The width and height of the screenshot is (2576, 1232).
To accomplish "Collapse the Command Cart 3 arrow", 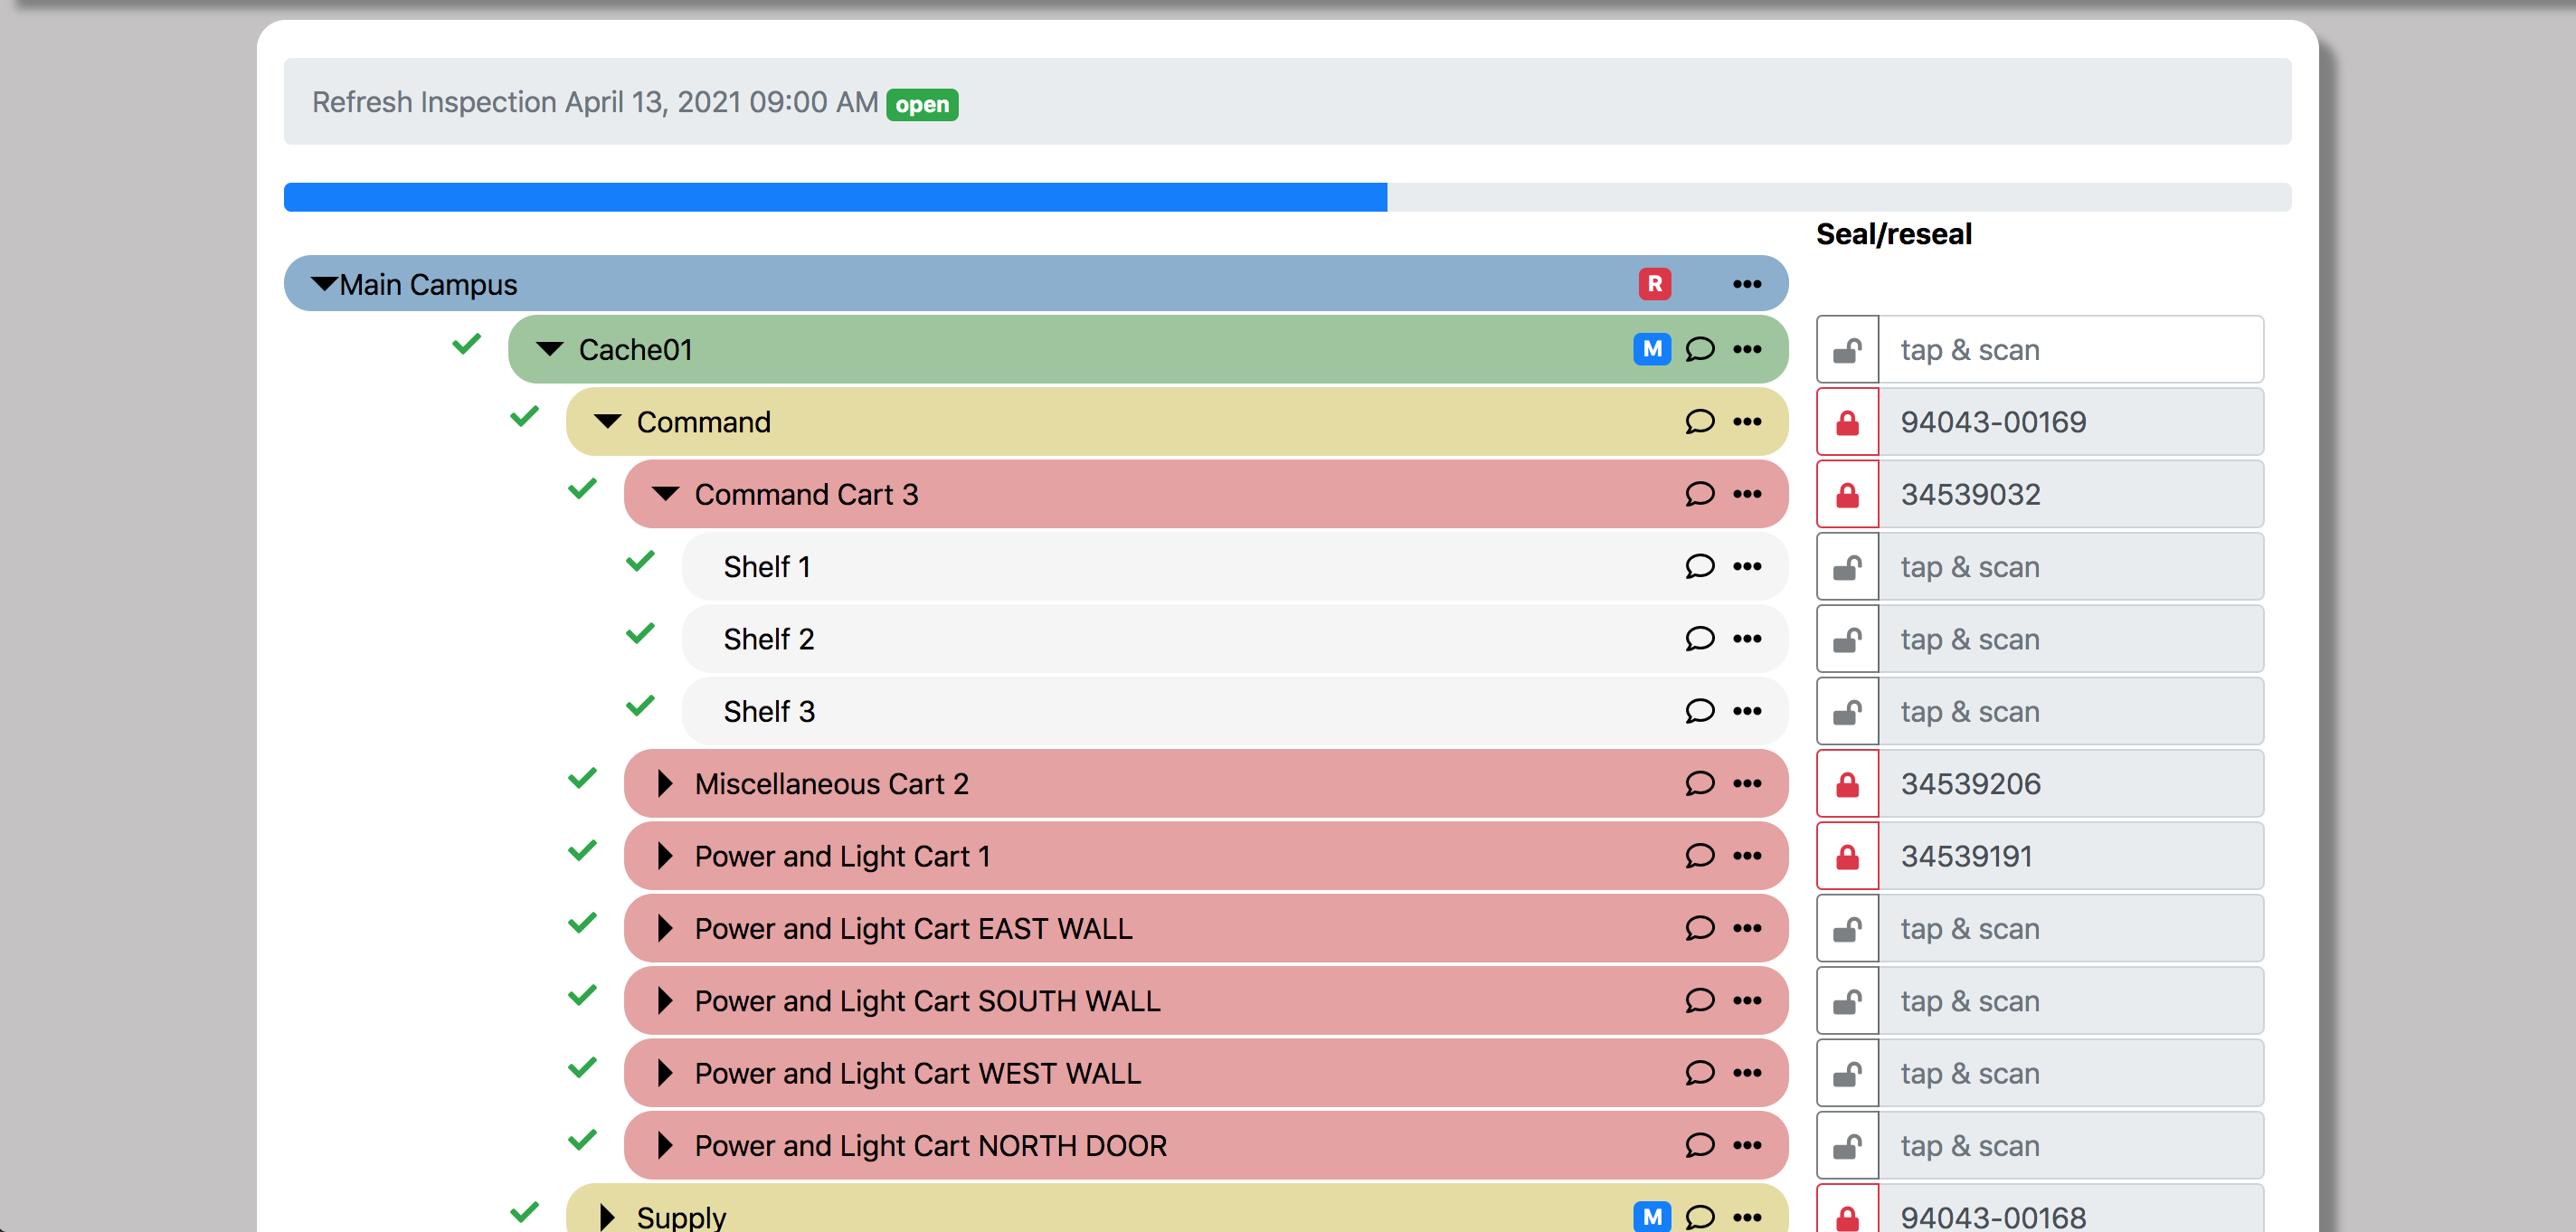I will pos(665,494).
